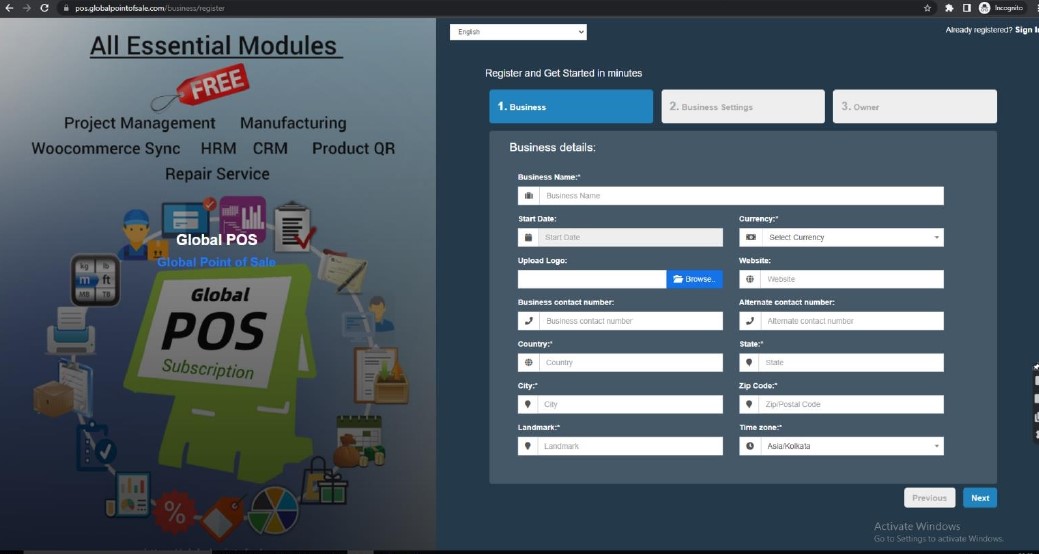Image resolution: width=1039 pixels, height=554 pixels.
Task: Click the Browse button for logo upload
Action: click(x=694, y=279)
